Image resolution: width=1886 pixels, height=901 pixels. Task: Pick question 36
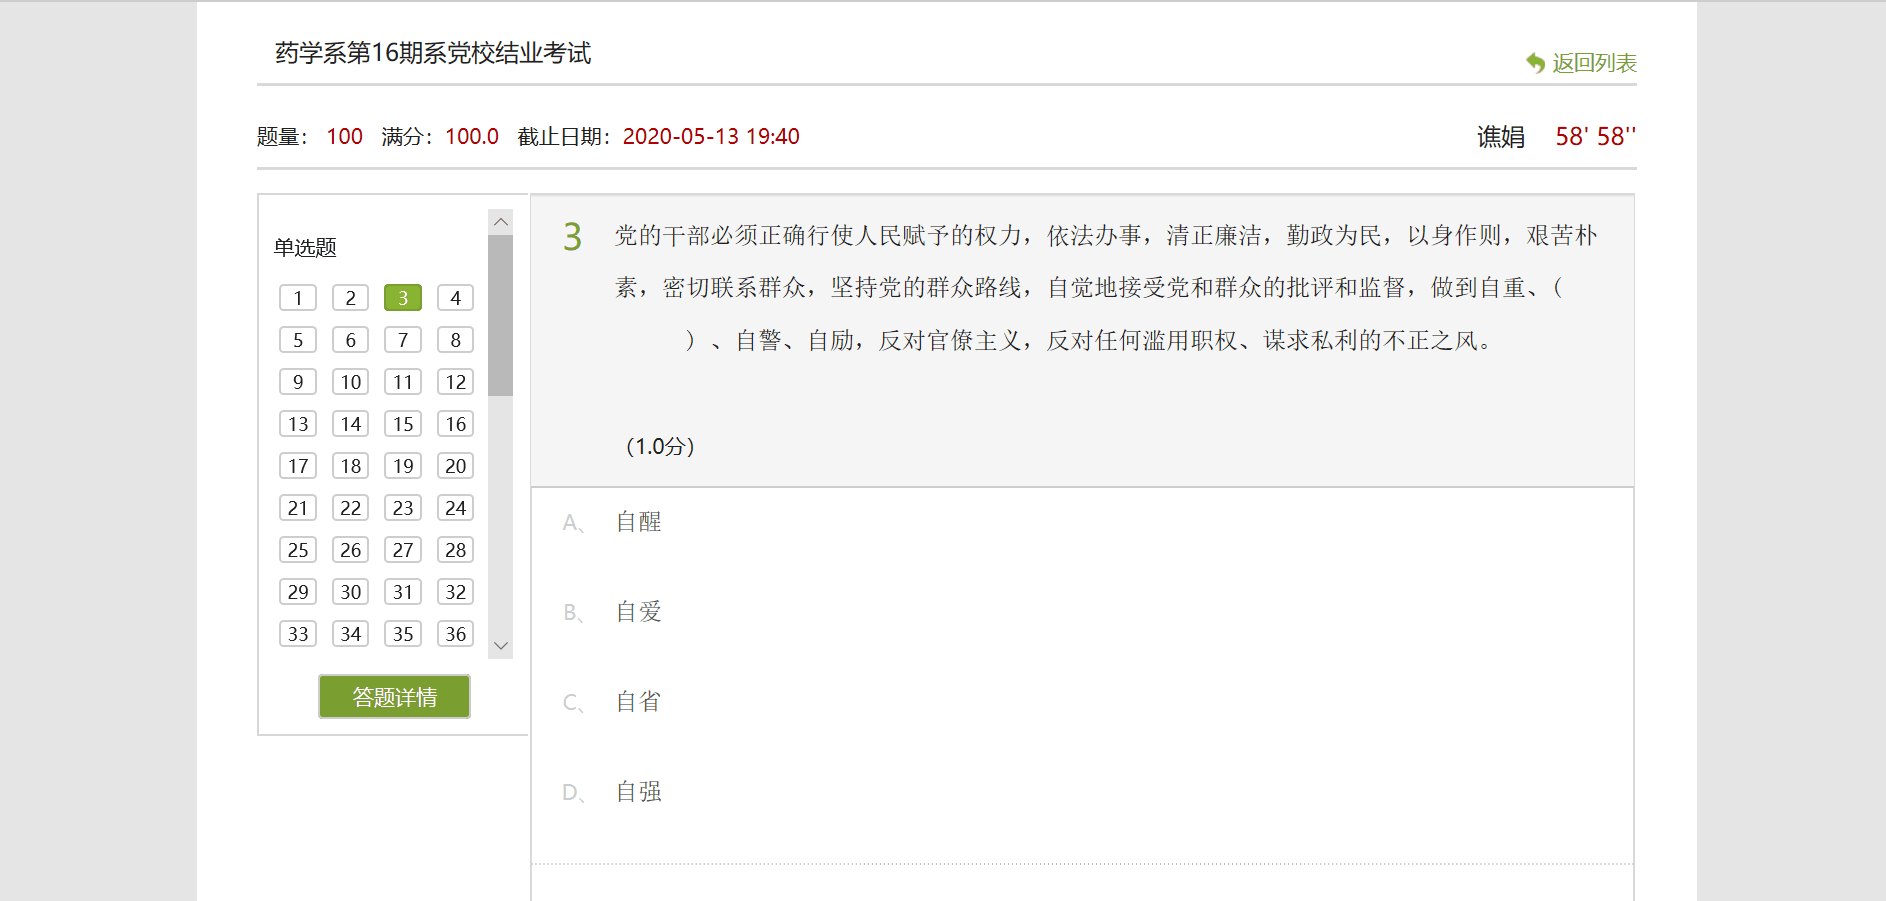point(455,634)
